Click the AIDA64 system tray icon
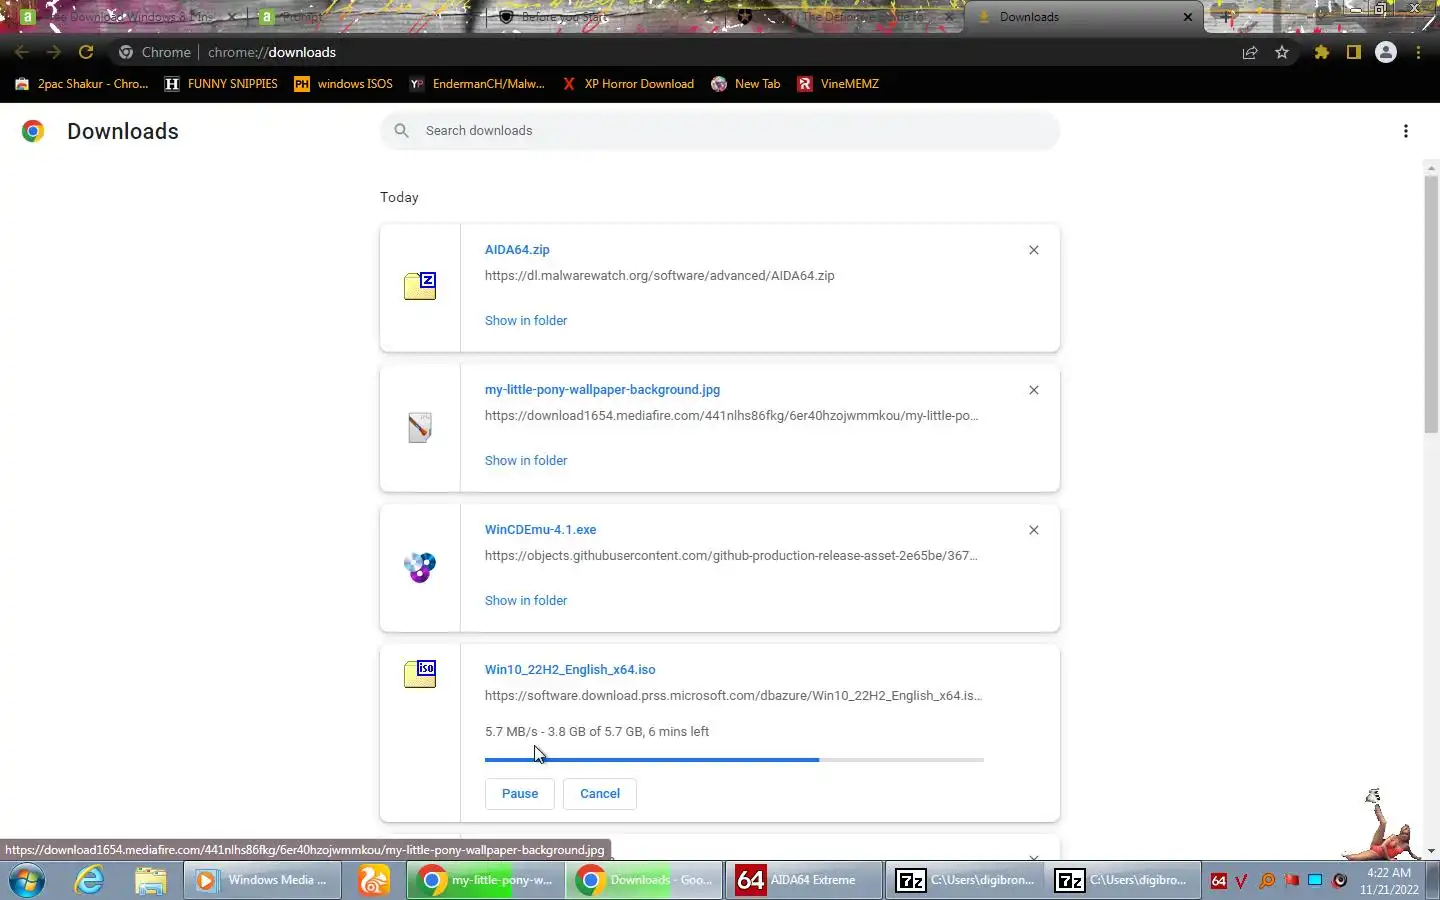 1218,881
